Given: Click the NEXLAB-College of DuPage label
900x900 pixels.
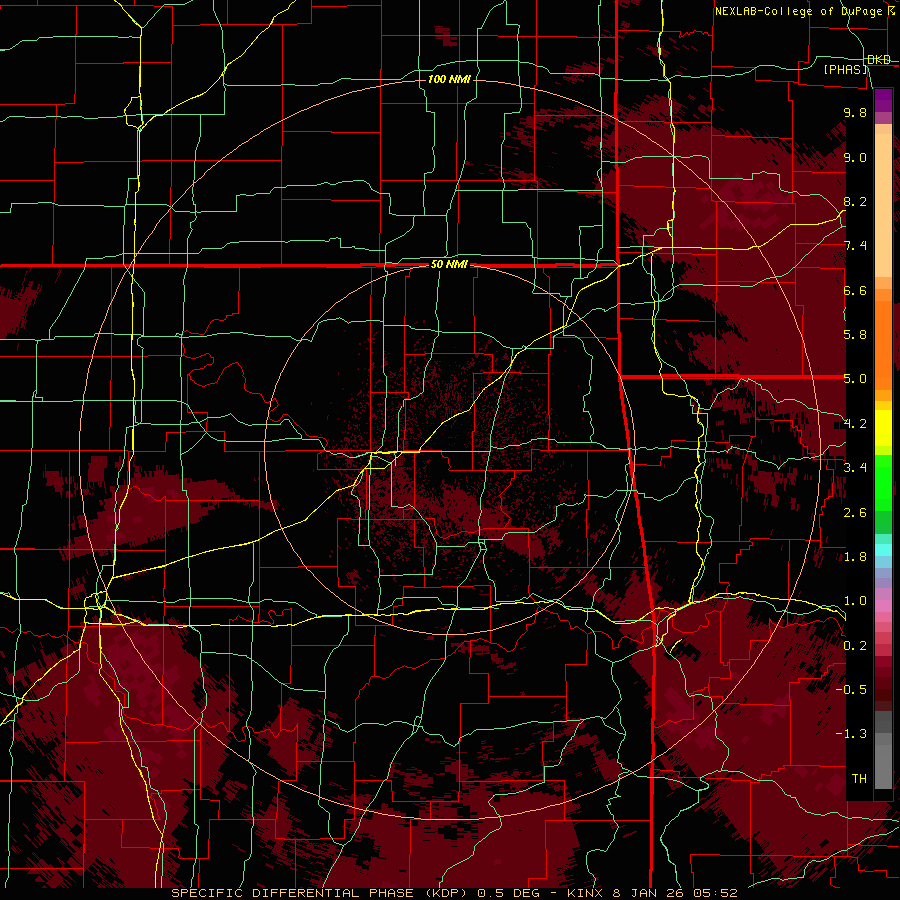Looking at the screenshot, I should [x=798, y=11].
